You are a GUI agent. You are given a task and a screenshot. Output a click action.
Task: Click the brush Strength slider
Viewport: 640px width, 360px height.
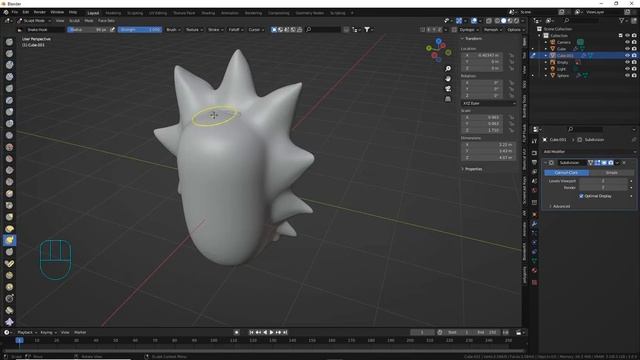[x=140, y=30]
